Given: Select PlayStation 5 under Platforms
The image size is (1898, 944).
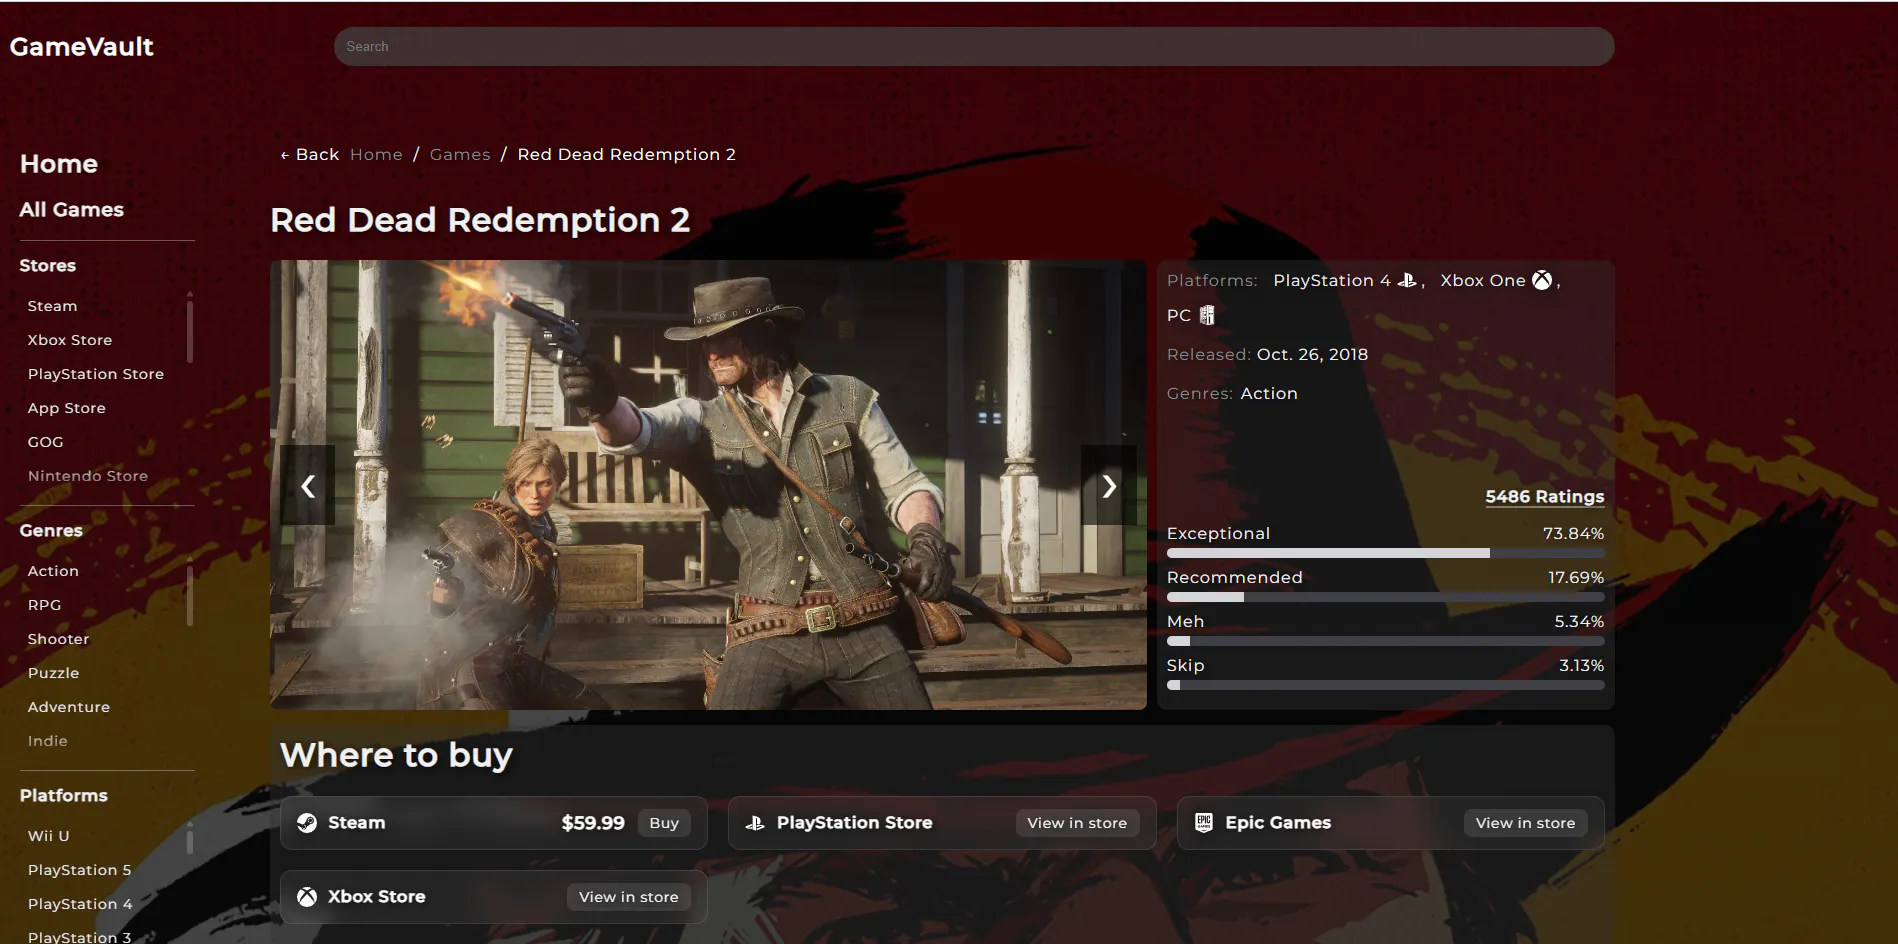Looking at the screenshot, I should coord(80,870).
